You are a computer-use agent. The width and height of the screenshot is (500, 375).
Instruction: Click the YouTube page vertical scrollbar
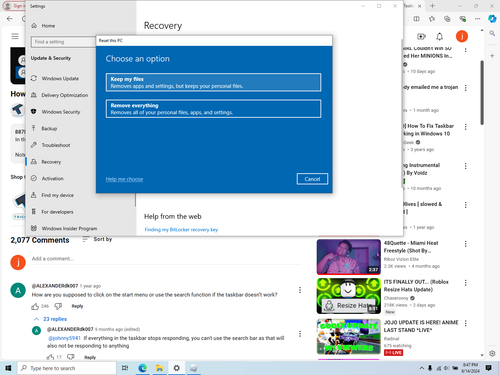[482, 92]
